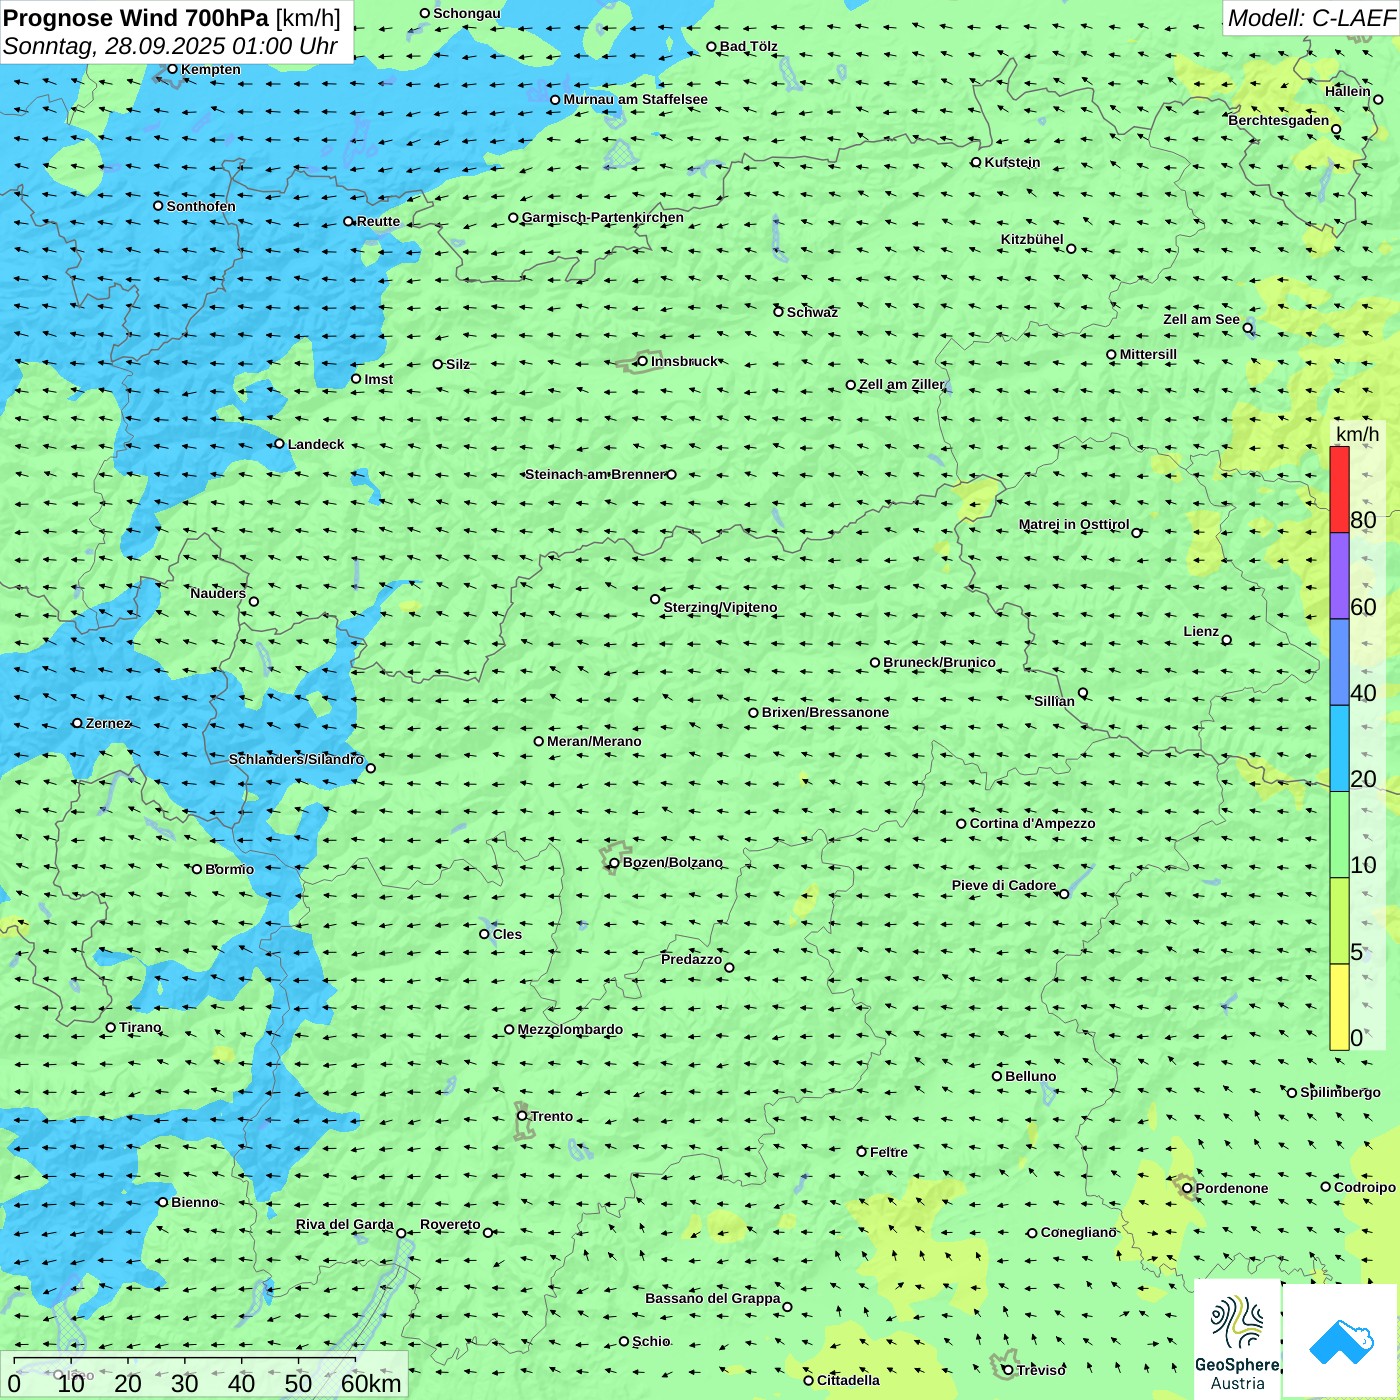1400x1400 pixels.
Task: Click the 'Bad Tölz' label
Action: pos(749,46)
